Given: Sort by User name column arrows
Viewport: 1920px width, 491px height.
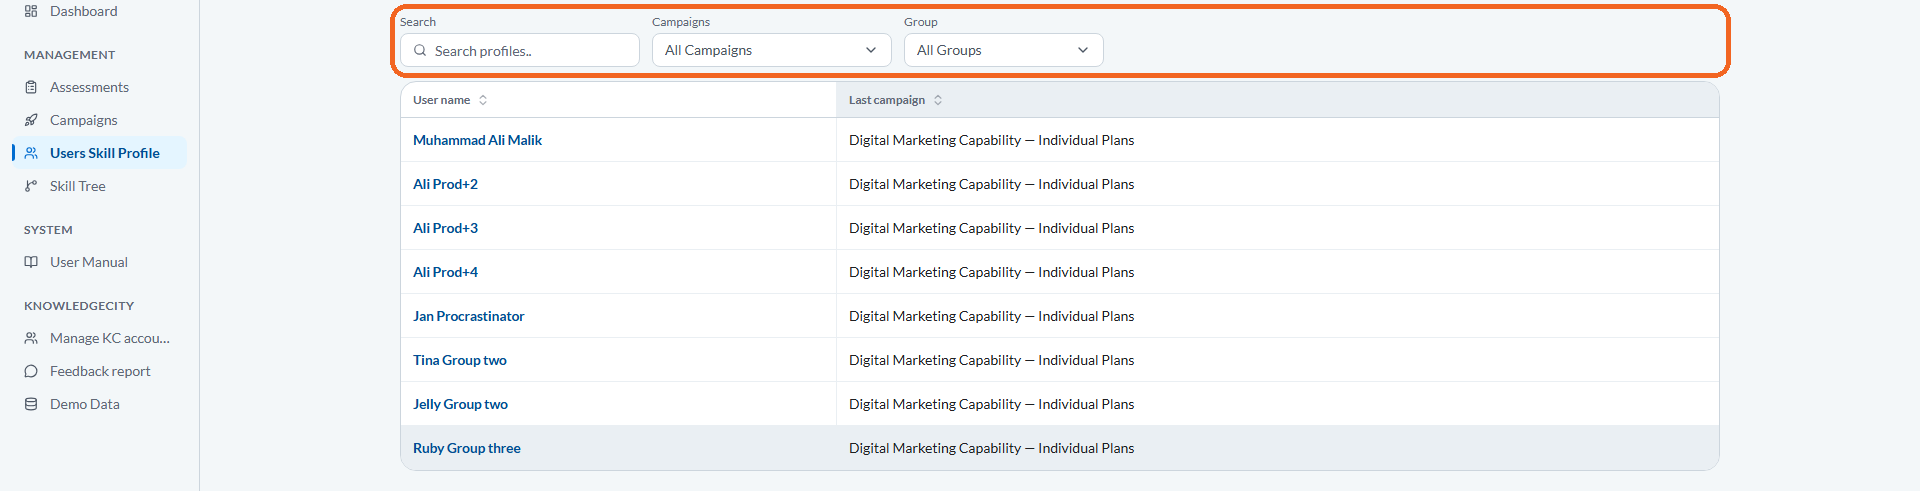Looking at the screenshot, I should pyautogui.click(x=483, y=100).
